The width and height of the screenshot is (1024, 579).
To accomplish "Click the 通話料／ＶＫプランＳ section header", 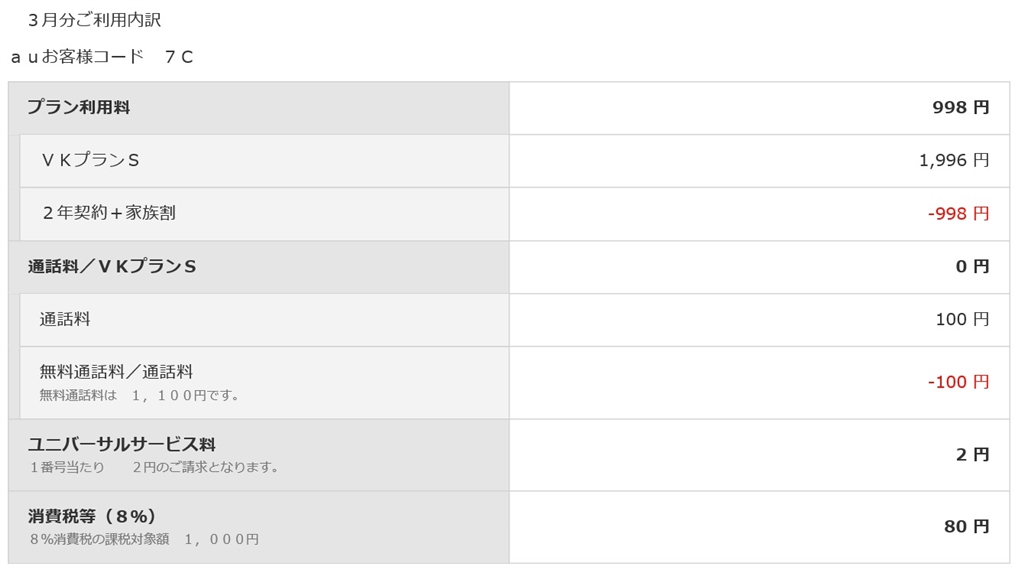I will pyautogui.click(x=112, y=267).
